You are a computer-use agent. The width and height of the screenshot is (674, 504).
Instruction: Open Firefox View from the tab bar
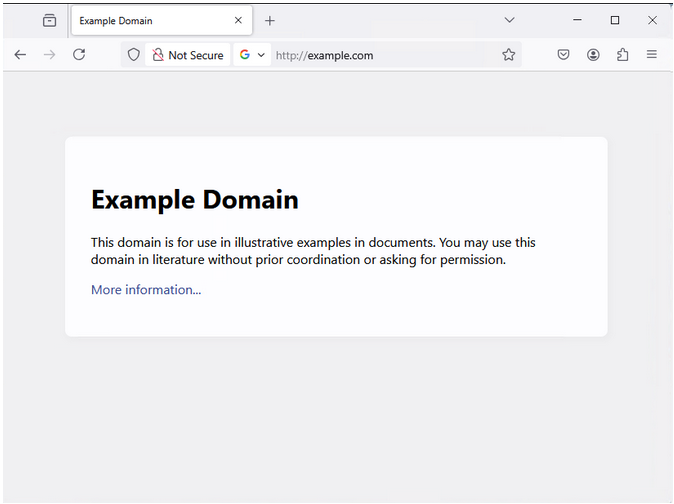point(49,20)
